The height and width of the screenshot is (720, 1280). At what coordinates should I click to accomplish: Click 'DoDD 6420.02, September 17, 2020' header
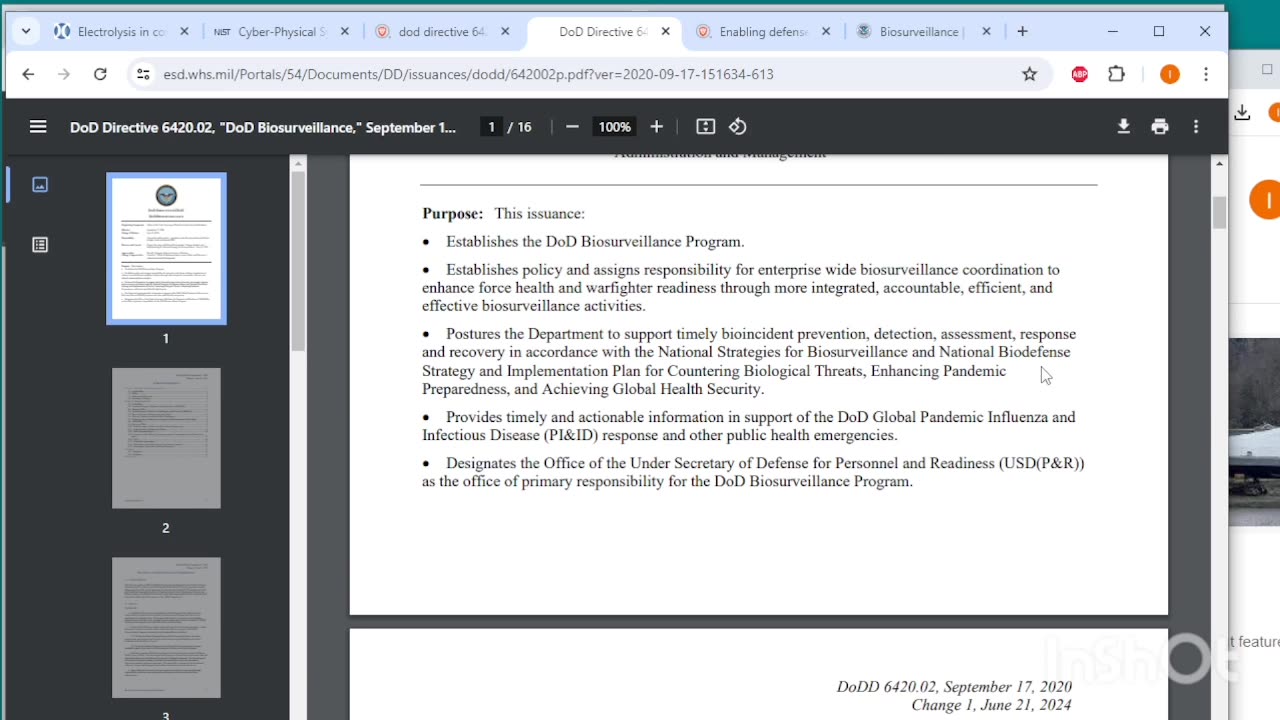pyautogui.click(x=954, y=687)
